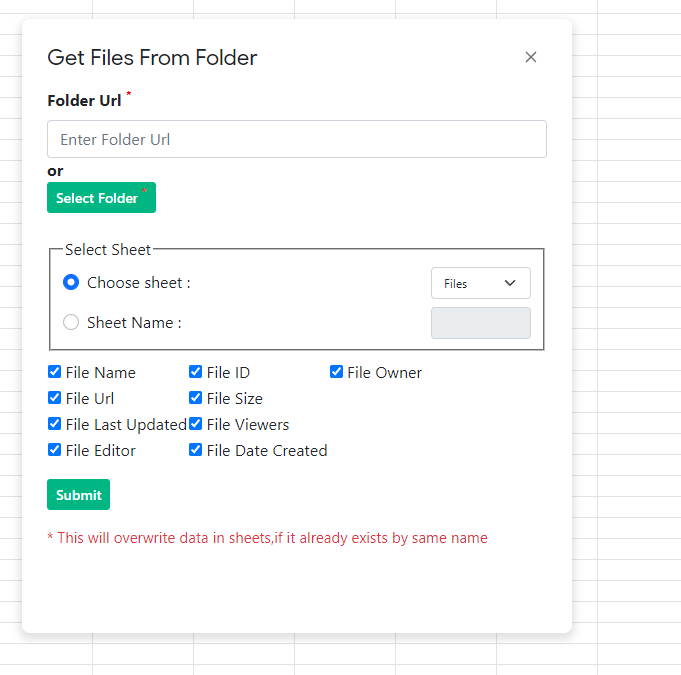
Task: Toggle the File Editor checkbox
Action: (55, 450)
